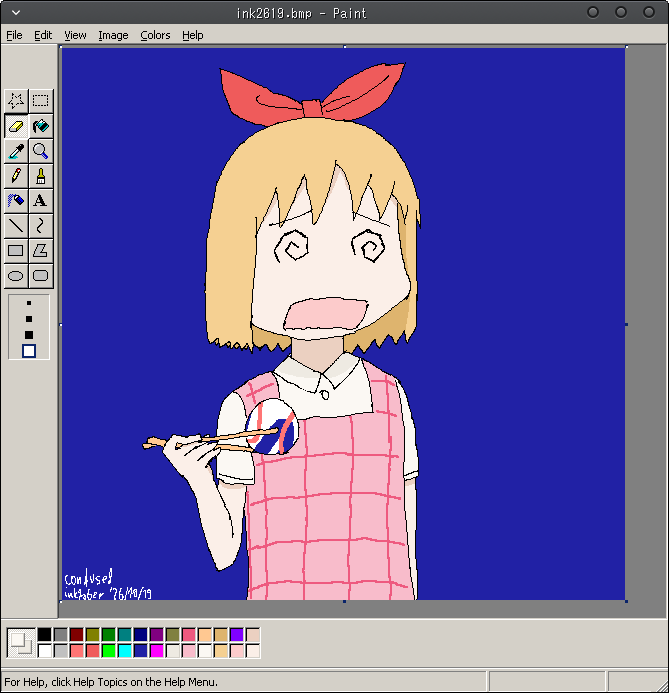The width and height of the screenshot is (669, 693).
Task: Open the Edit menu
Action: click(x=43, y=35)
